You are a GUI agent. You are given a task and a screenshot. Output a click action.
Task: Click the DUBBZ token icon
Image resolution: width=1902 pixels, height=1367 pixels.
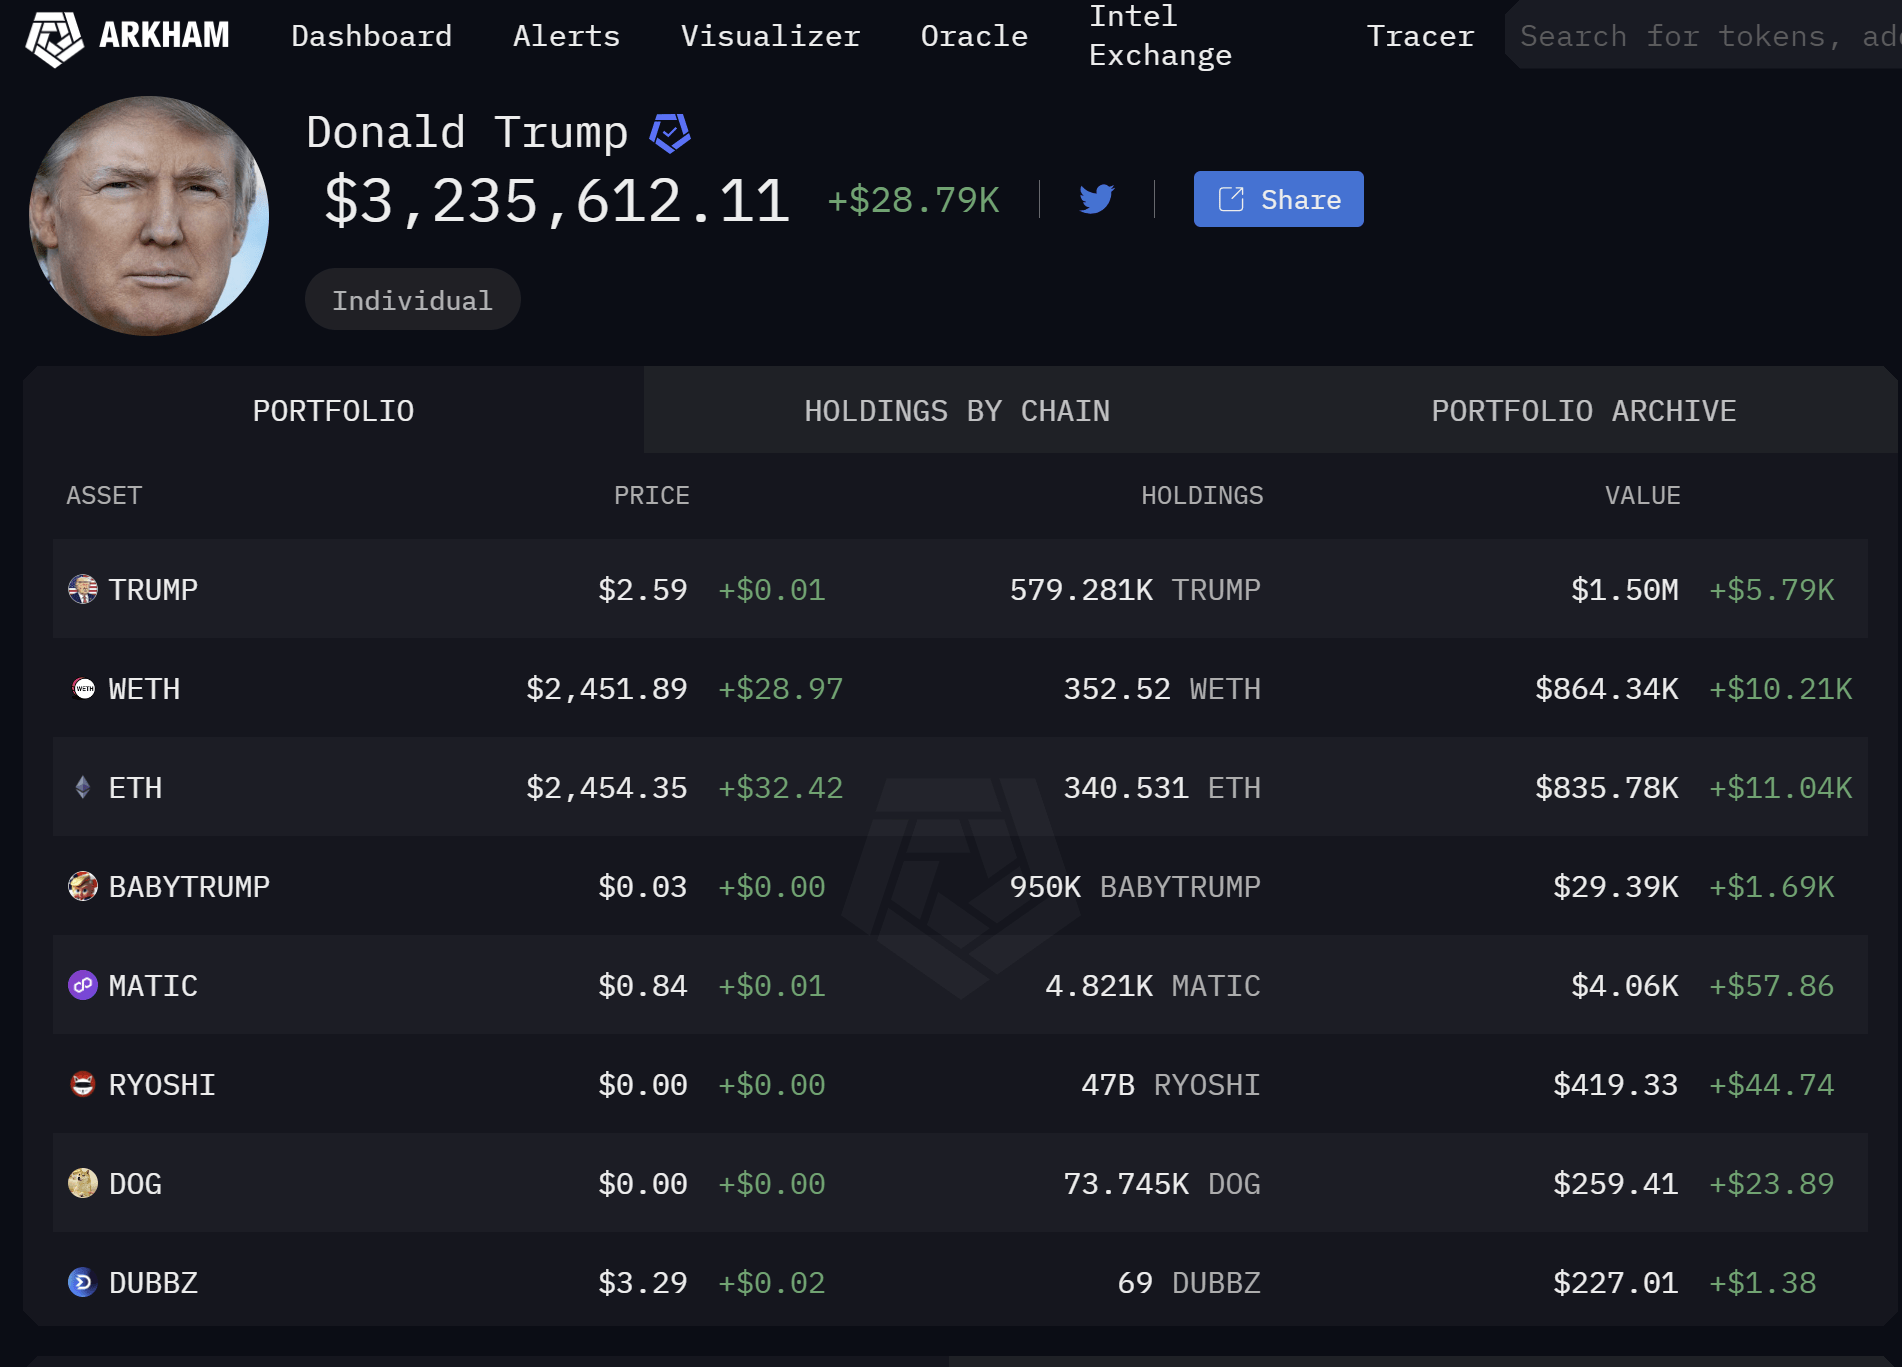pos(82,1283)
